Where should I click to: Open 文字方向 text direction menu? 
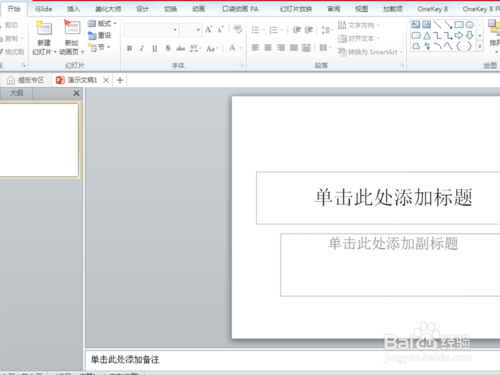pos(359,25)
